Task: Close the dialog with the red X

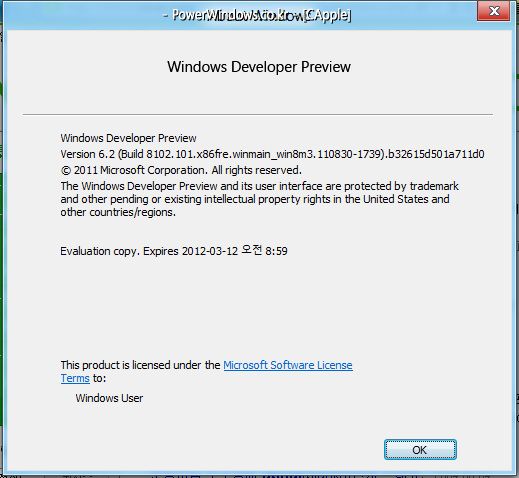Action: tap(493, 11)
